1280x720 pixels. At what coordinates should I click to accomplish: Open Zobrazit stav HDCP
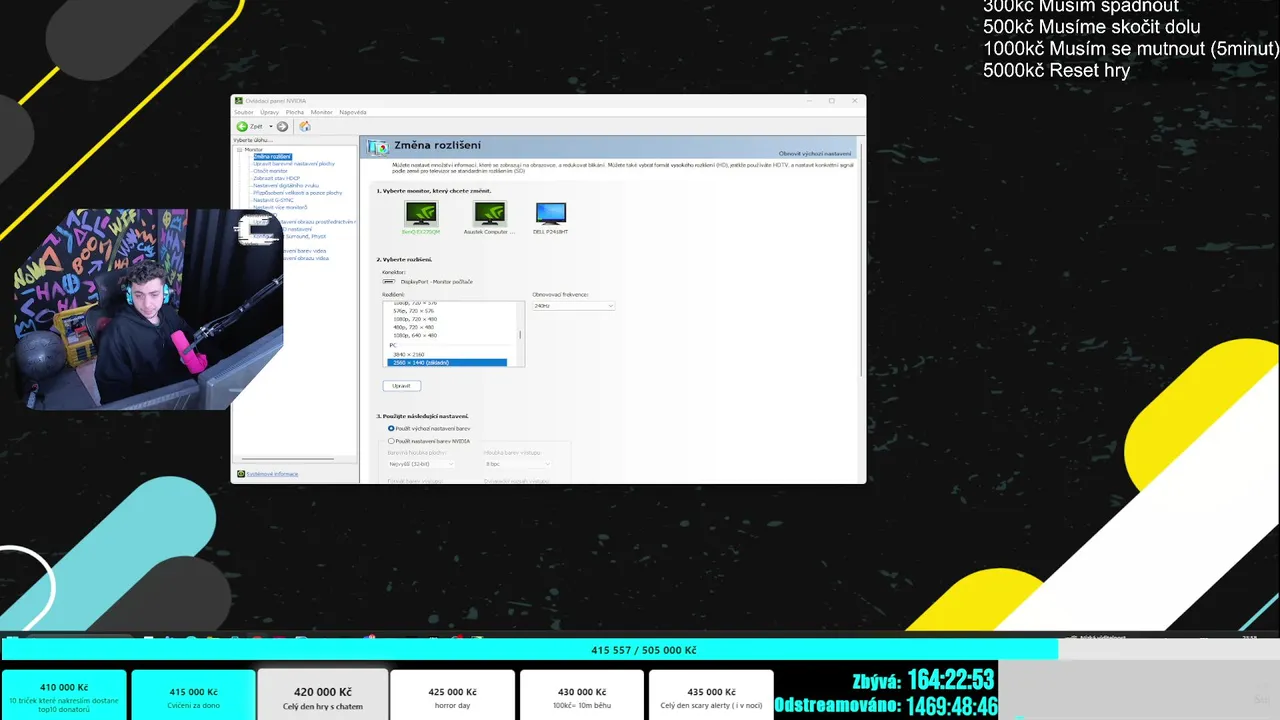[x=276, y=178]
